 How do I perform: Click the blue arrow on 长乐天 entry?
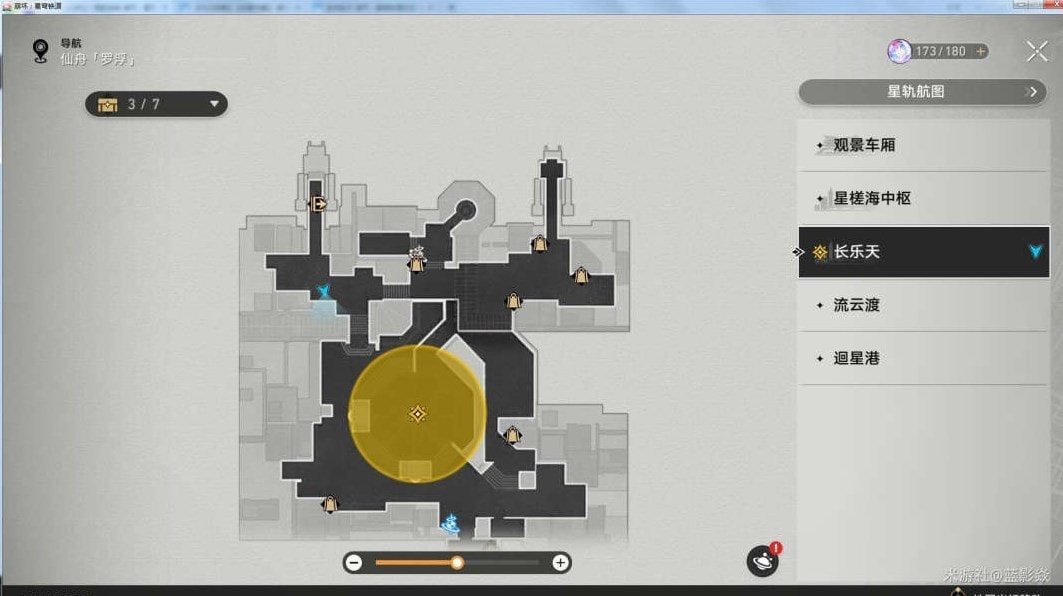point(1035,252)
